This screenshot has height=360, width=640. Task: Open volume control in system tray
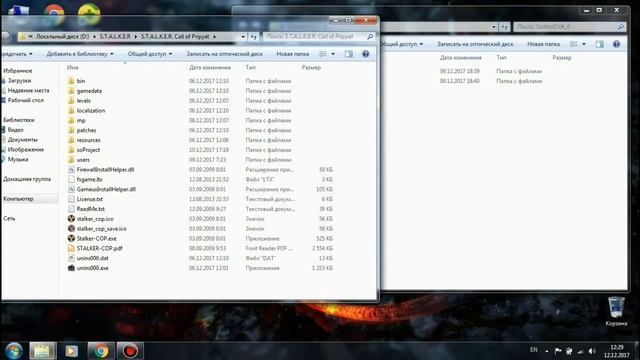click(592, 351)
